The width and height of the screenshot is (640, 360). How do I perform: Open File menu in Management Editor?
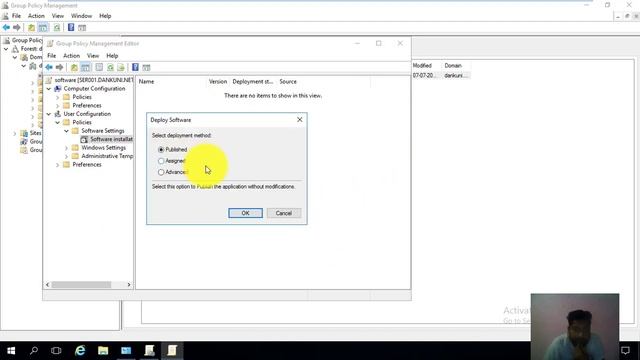coord(51,56)
